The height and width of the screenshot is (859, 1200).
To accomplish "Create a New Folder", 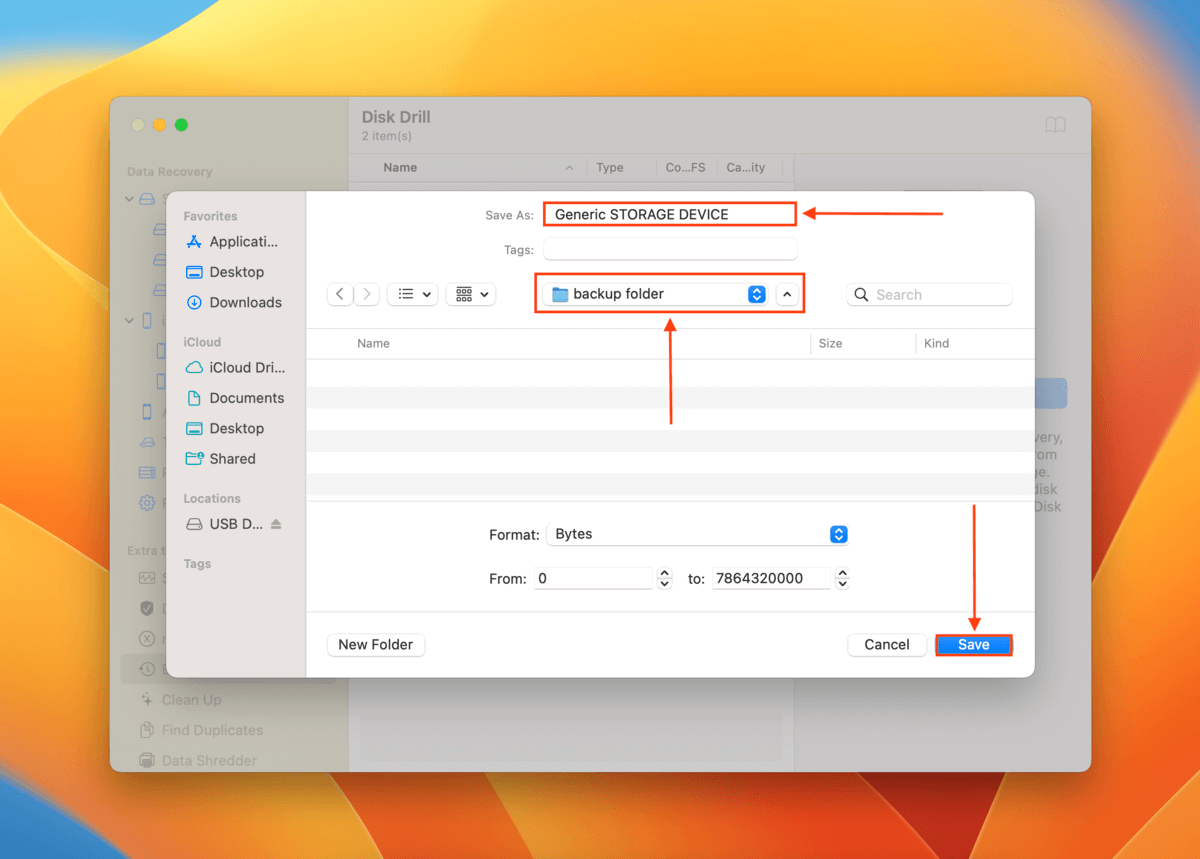I will coord(376,645).
